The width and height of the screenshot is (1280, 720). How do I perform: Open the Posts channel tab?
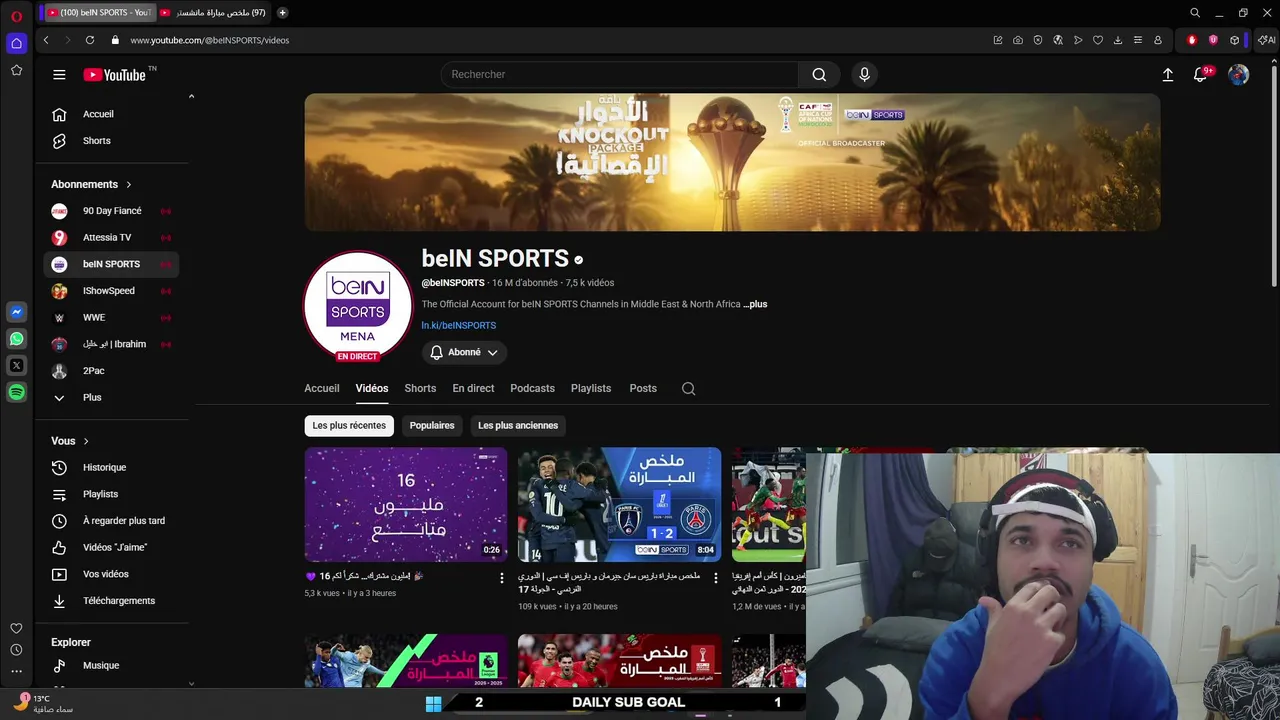click(643, 388)
